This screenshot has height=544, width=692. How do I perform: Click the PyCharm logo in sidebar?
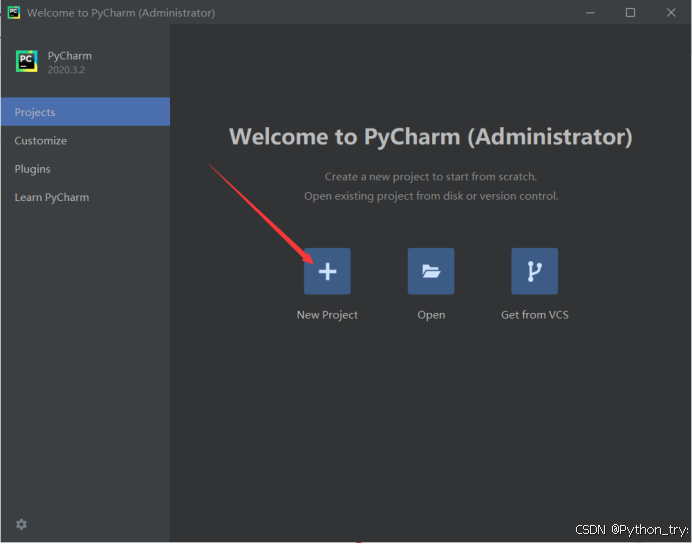click(26, 61)
